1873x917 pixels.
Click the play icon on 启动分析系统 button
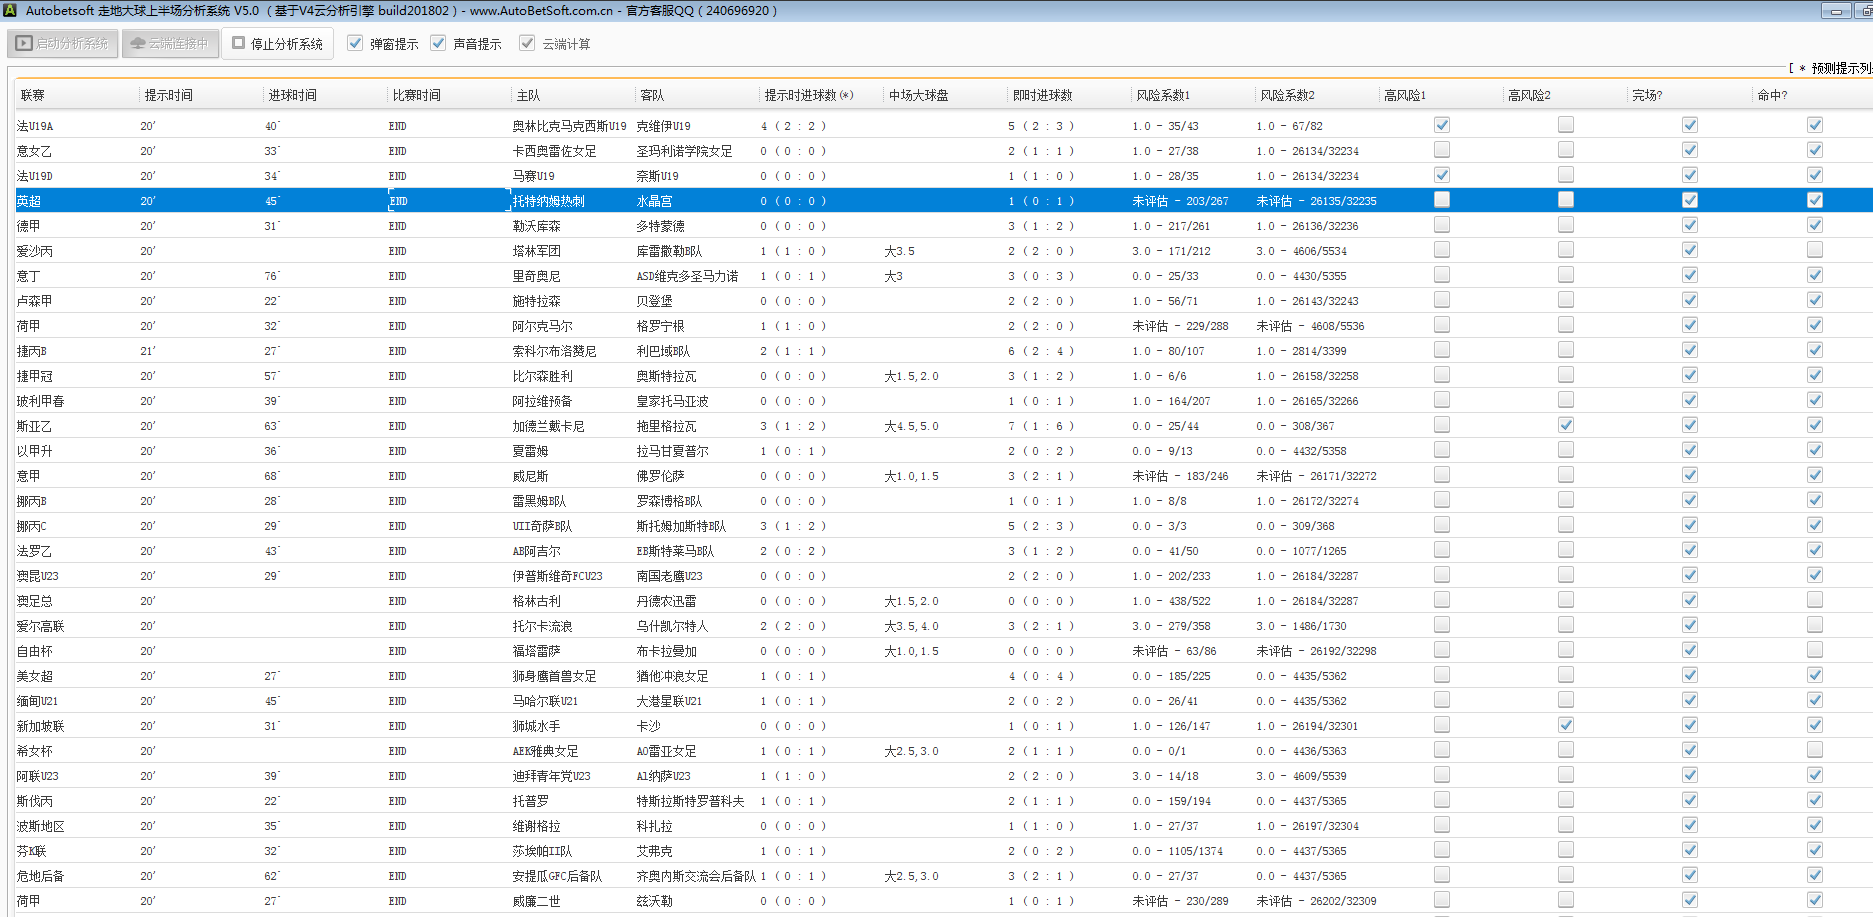(24, 44)
